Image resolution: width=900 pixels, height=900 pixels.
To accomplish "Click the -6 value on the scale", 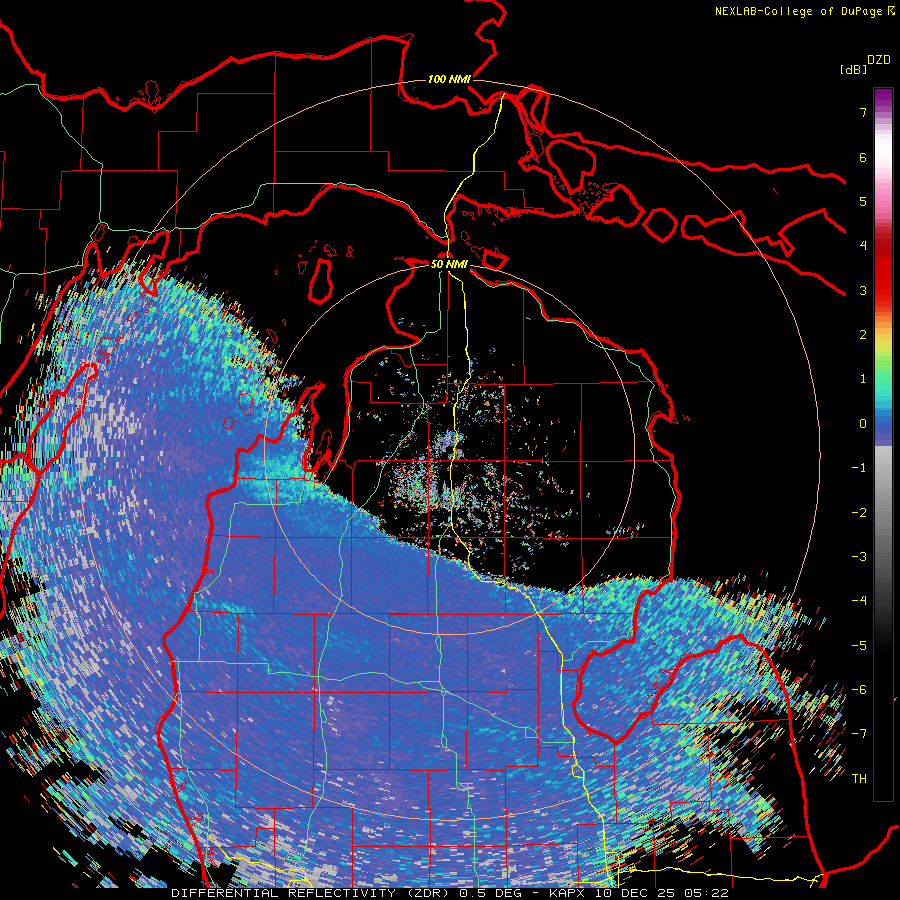I will [859, 690].
